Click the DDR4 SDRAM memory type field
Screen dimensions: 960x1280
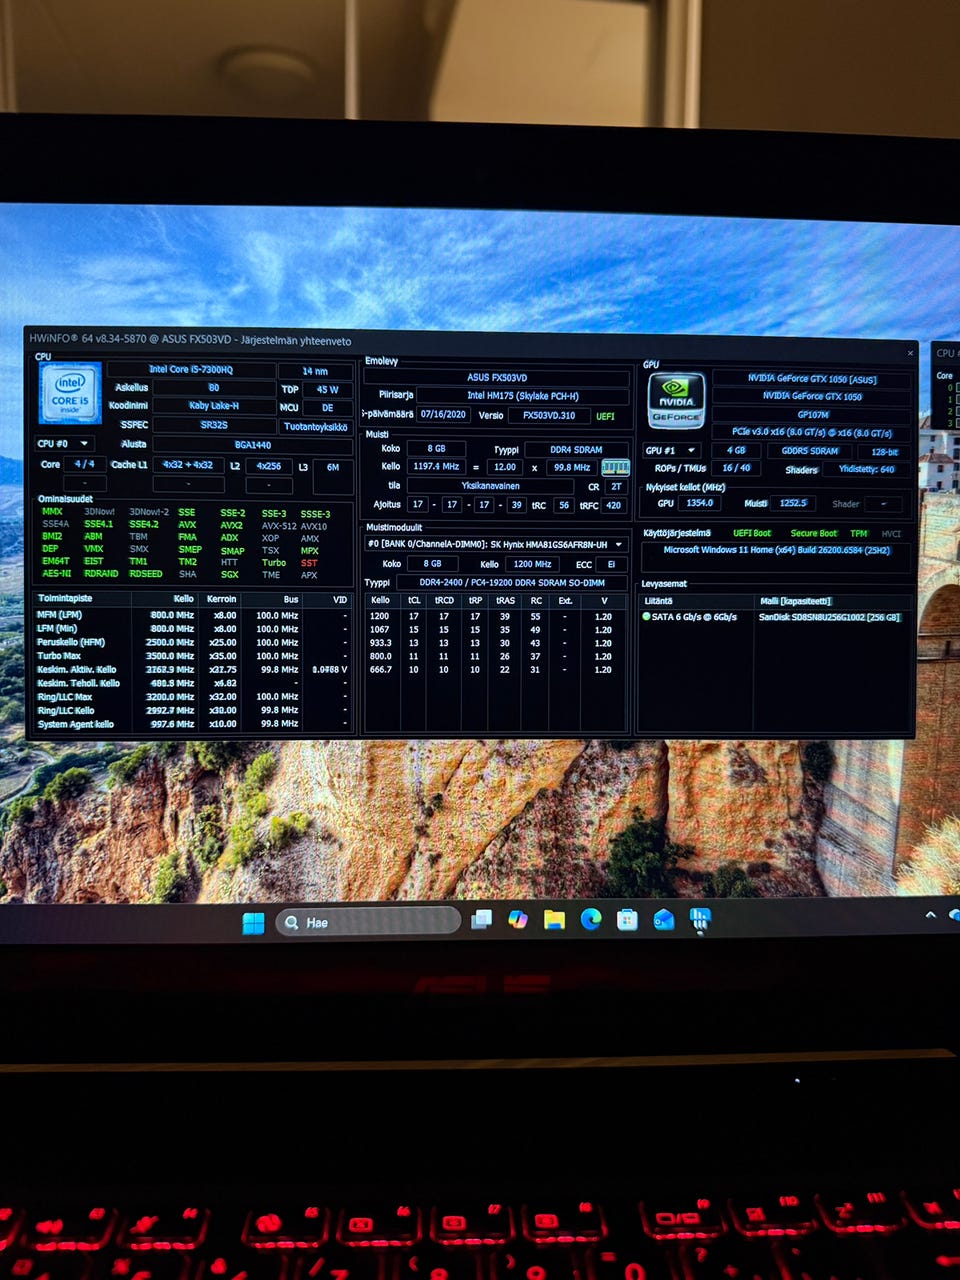click(x=576, y=449)
